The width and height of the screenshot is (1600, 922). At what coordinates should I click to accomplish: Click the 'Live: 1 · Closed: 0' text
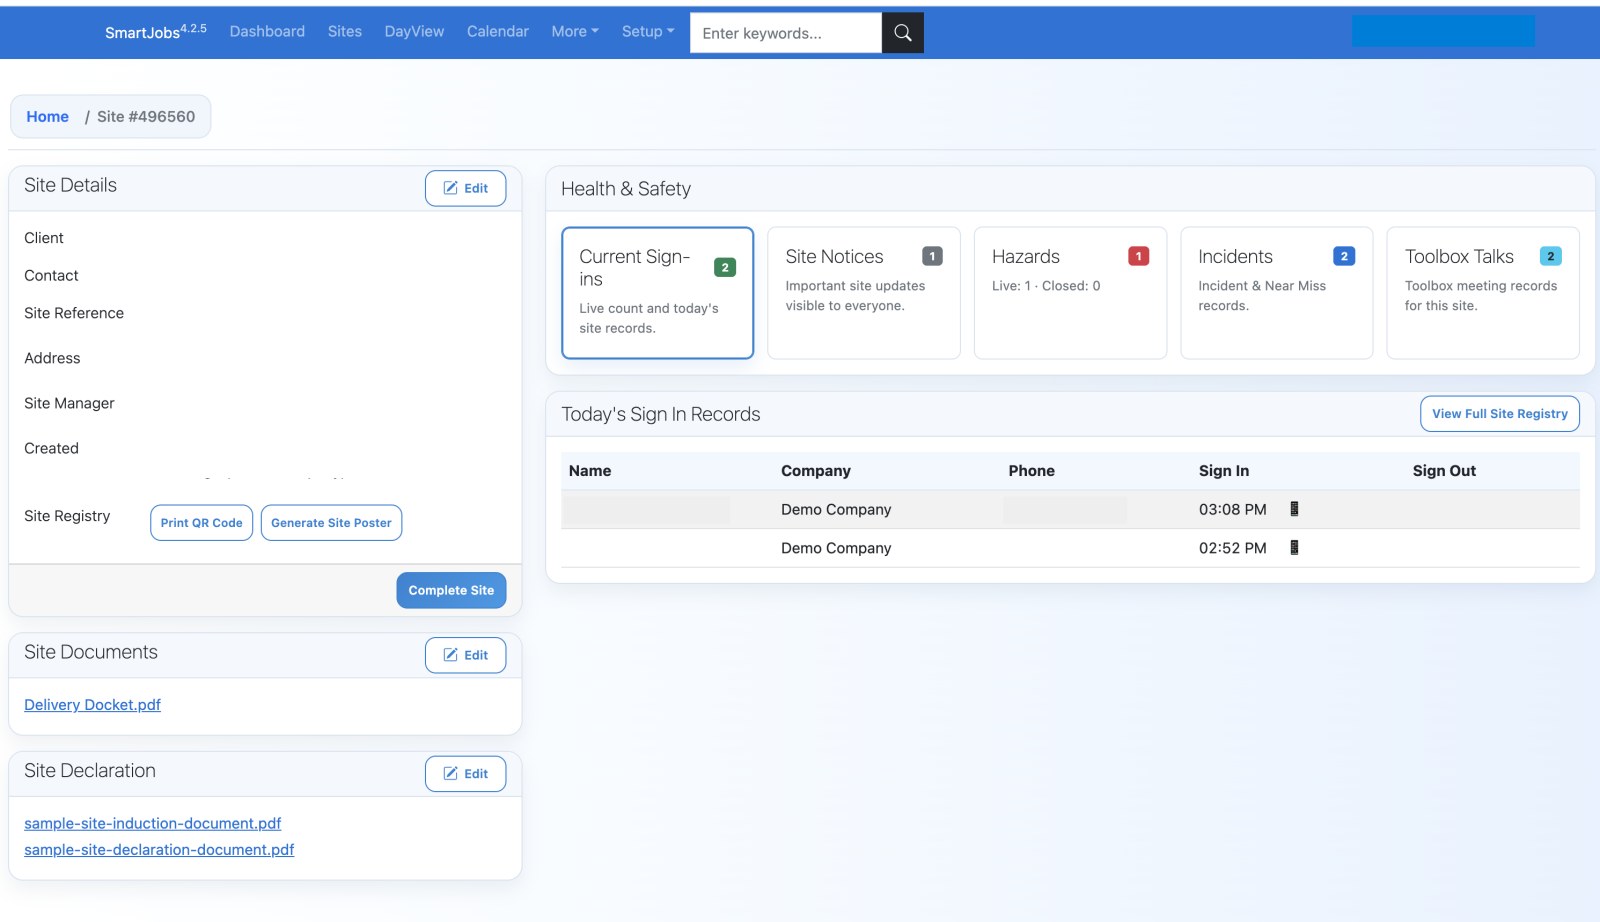[x=1046, y=286]
